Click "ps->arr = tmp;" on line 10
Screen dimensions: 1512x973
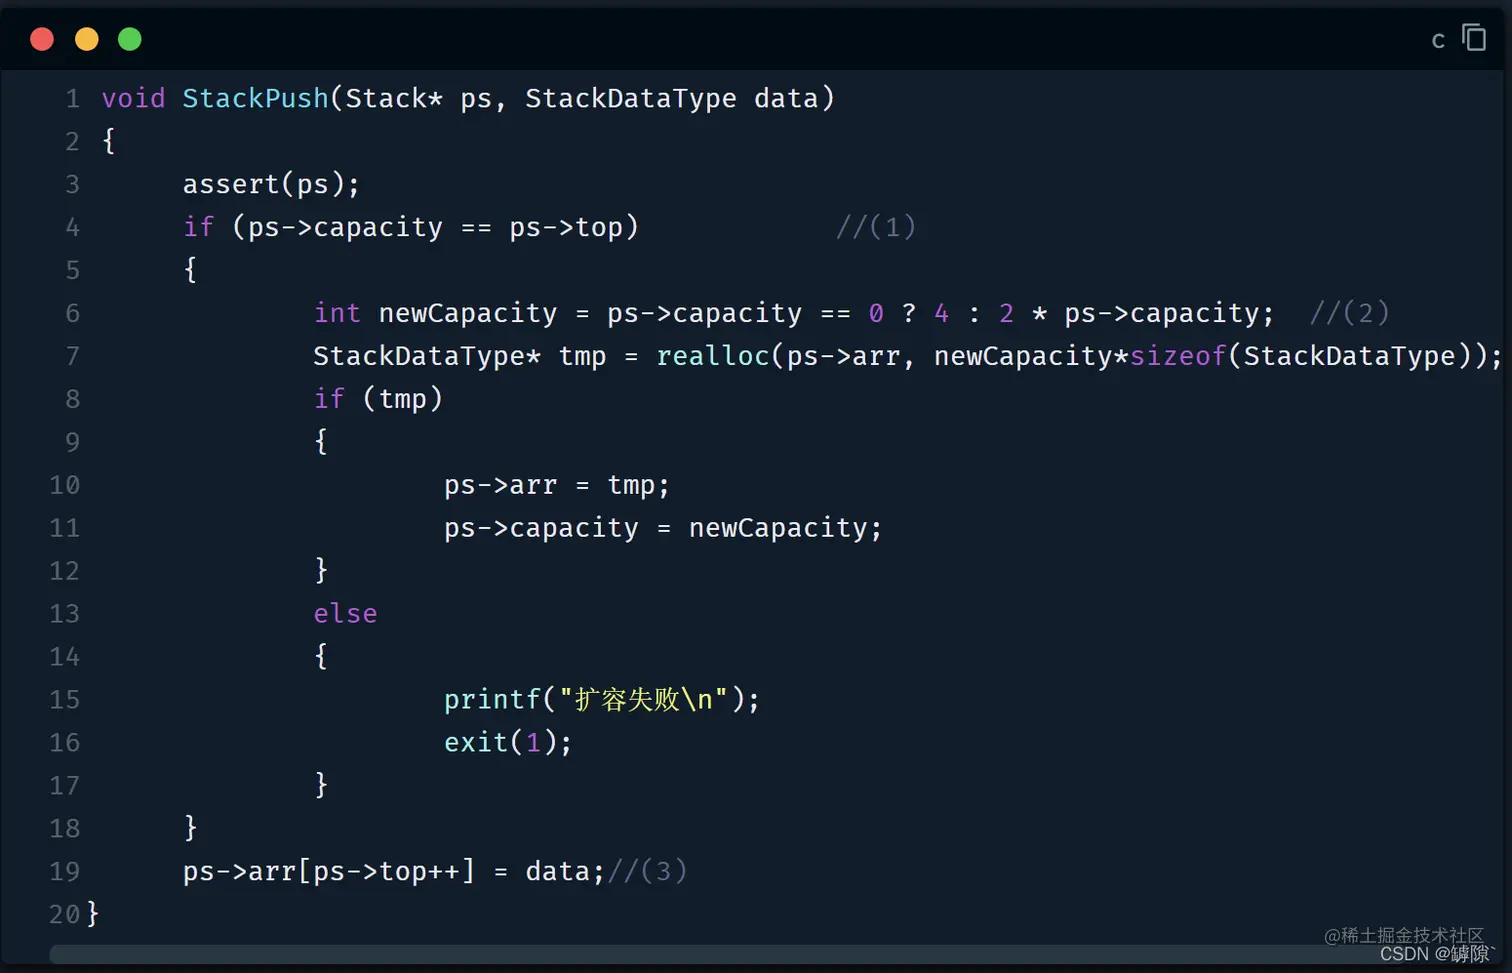coord(557,485)
